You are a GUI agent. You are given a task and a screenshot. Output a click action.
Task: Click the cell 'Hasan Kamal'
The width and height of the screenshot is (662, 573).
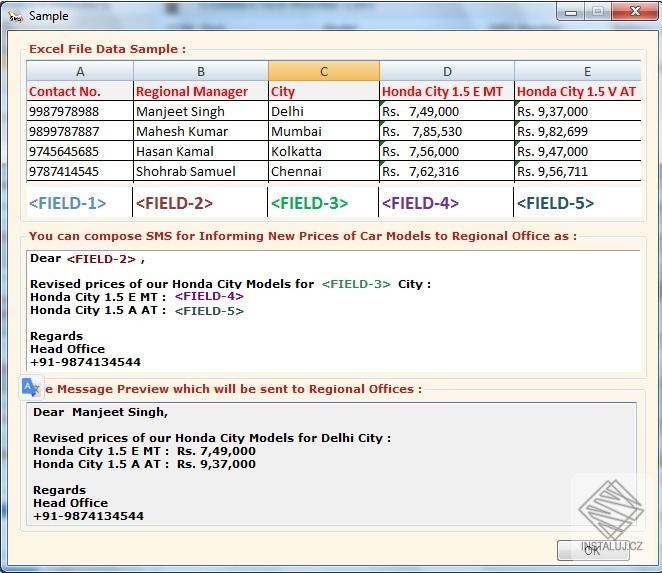201,151
